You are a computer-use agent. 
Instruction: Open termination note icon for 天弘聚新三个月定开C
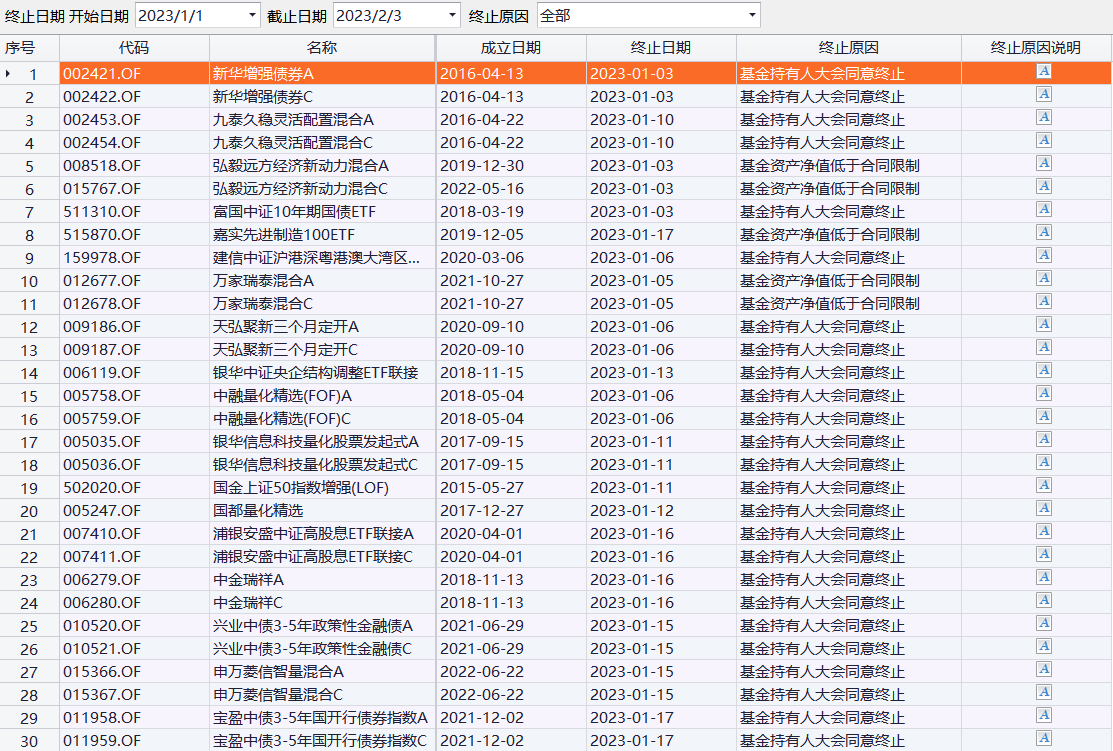pyautogui.click(x=1043, y=347)
